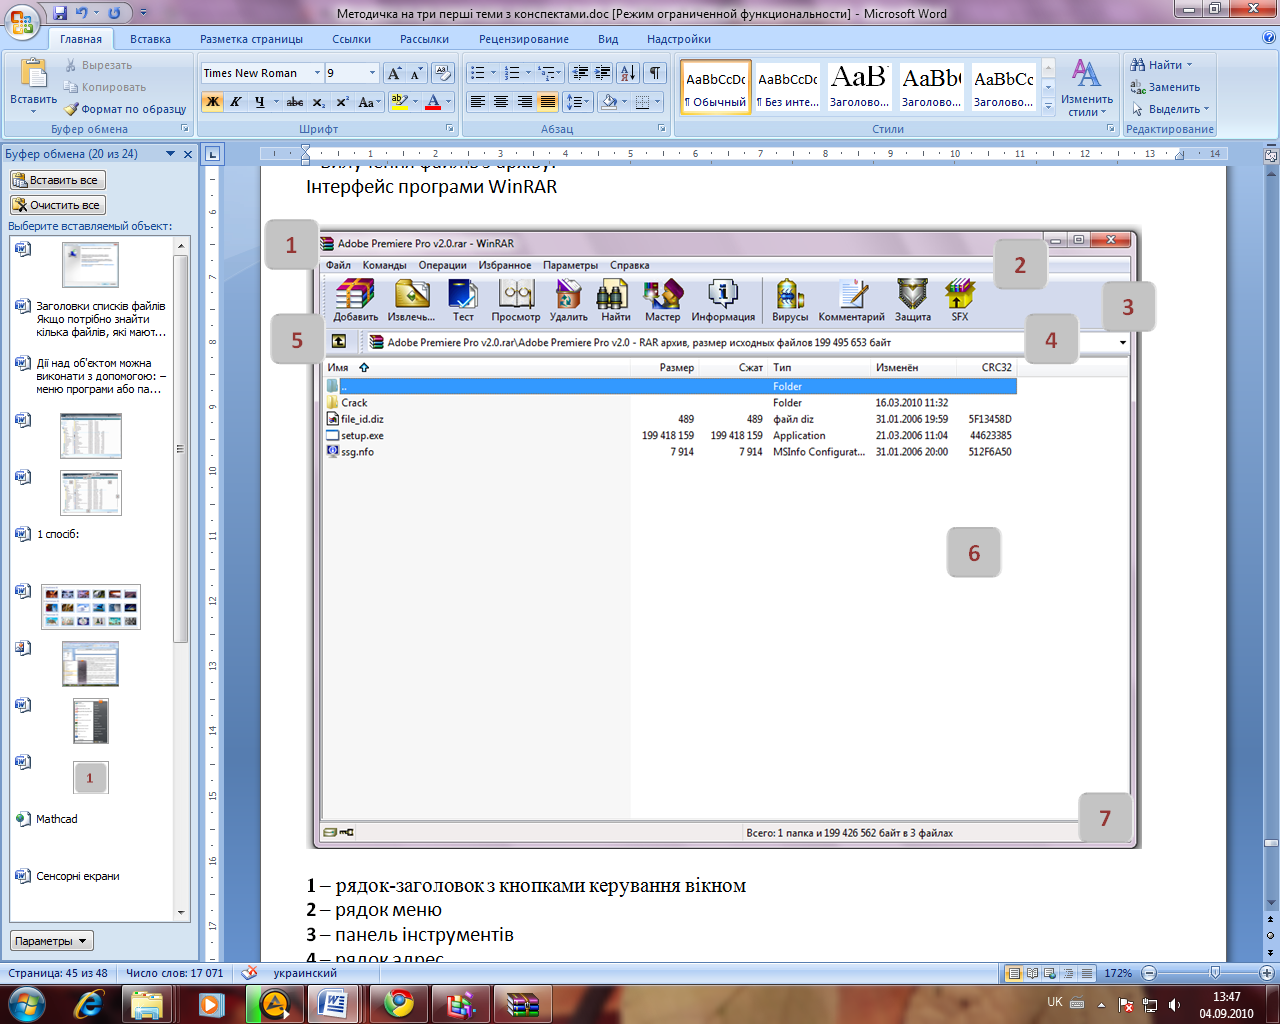Apply the Без интервала style
The height and width of the screenshot is (1024, 1280).
click(788, 88)
